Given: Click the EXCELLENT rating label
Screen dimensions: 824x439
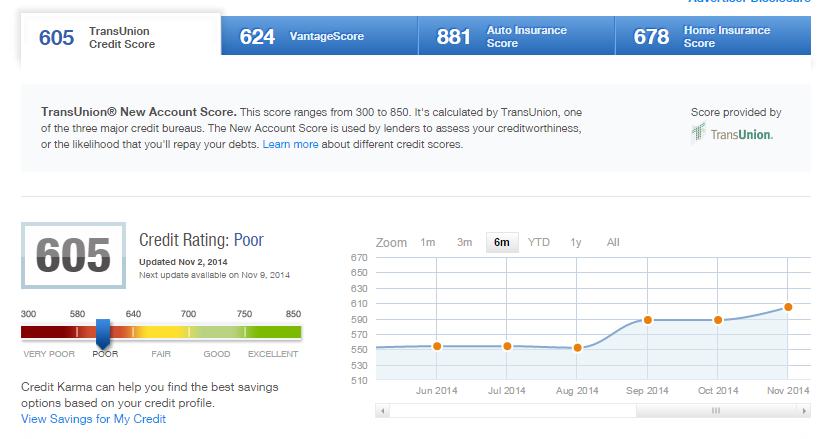Looking at the screenshot, I should coord(273,354).
